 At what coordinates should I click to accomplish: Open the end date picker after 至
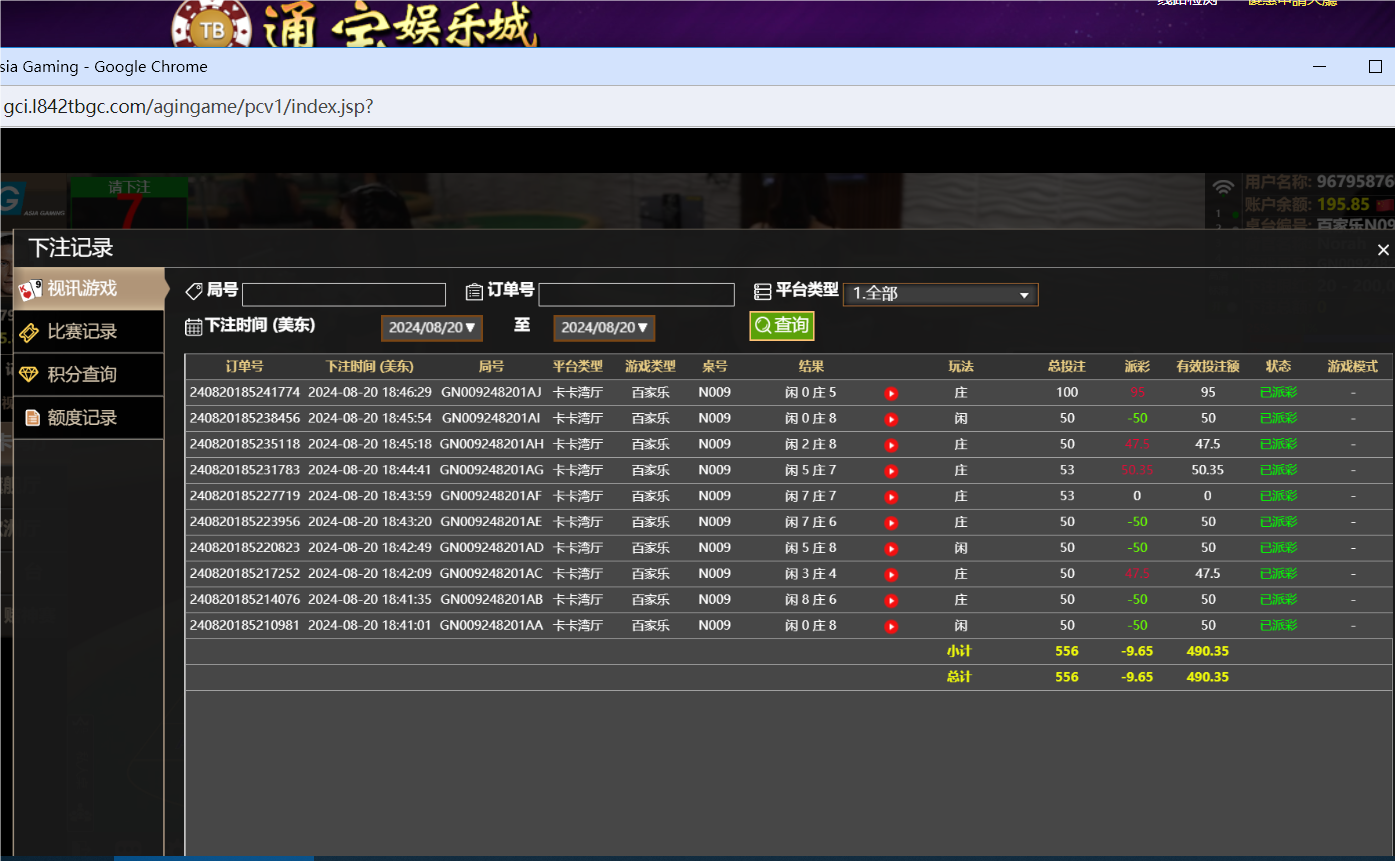[603, 327]
